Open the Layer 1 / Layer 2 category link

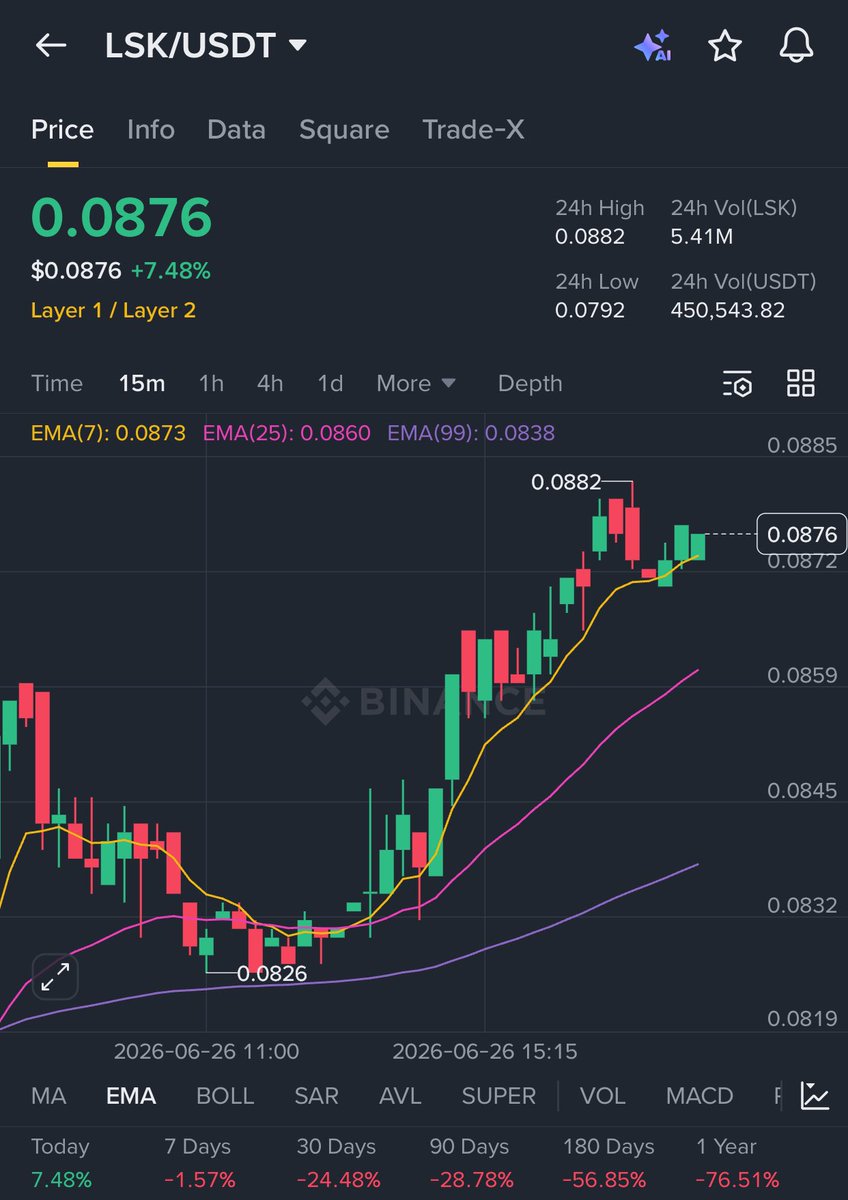tap(113, 310)
